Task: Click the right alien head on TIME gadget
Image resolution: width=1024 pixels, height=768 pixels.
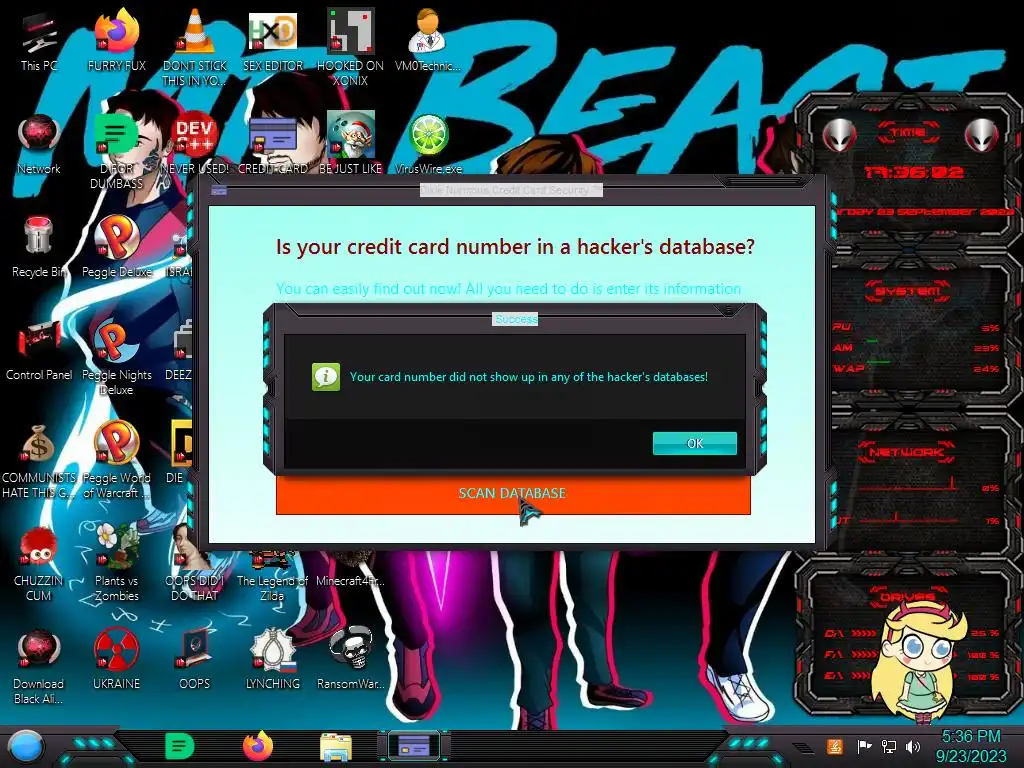Action: (982, 136)
